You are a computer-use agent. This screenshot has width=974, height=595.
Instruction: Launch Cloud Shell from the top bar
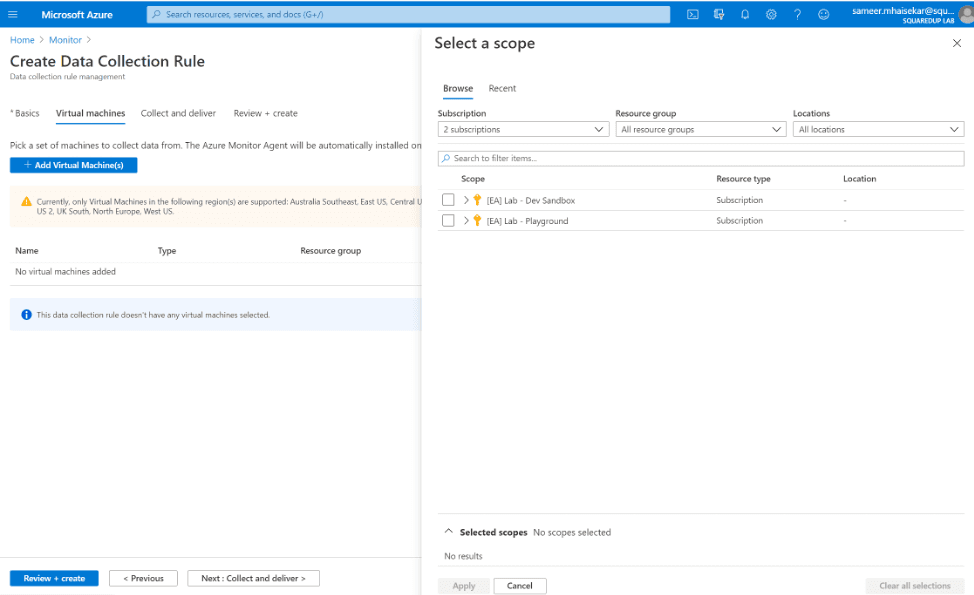coord(693,14)
